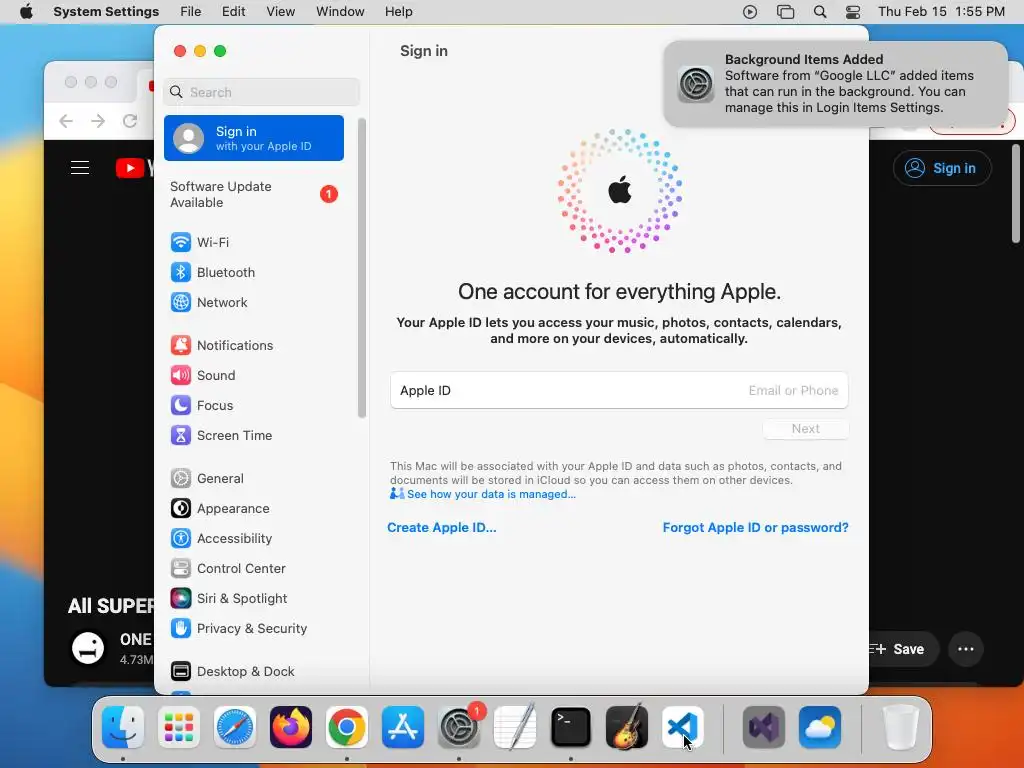Click the browser forward arrow

98,121
